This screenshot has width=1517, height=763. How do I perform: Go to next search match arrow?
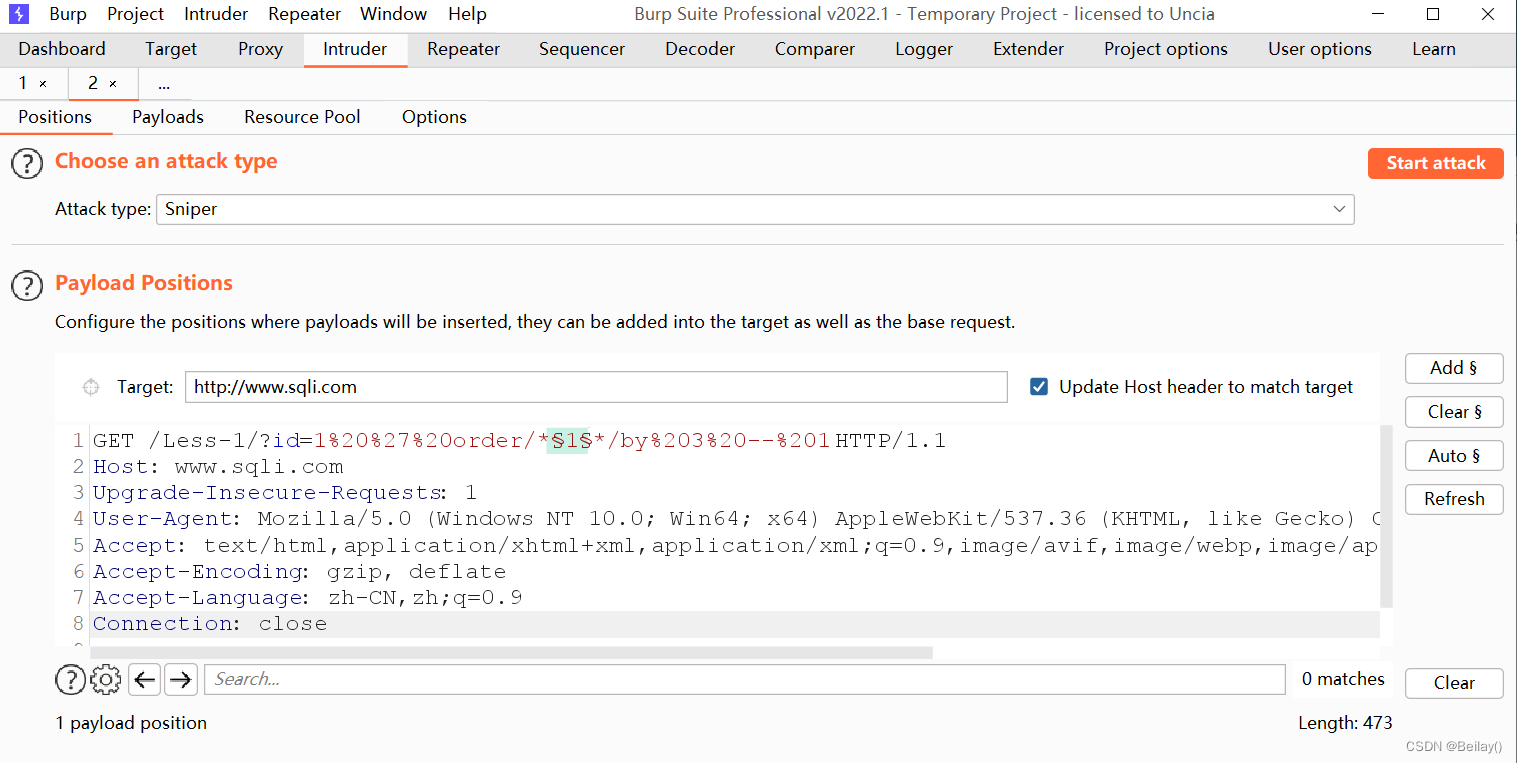180,680
